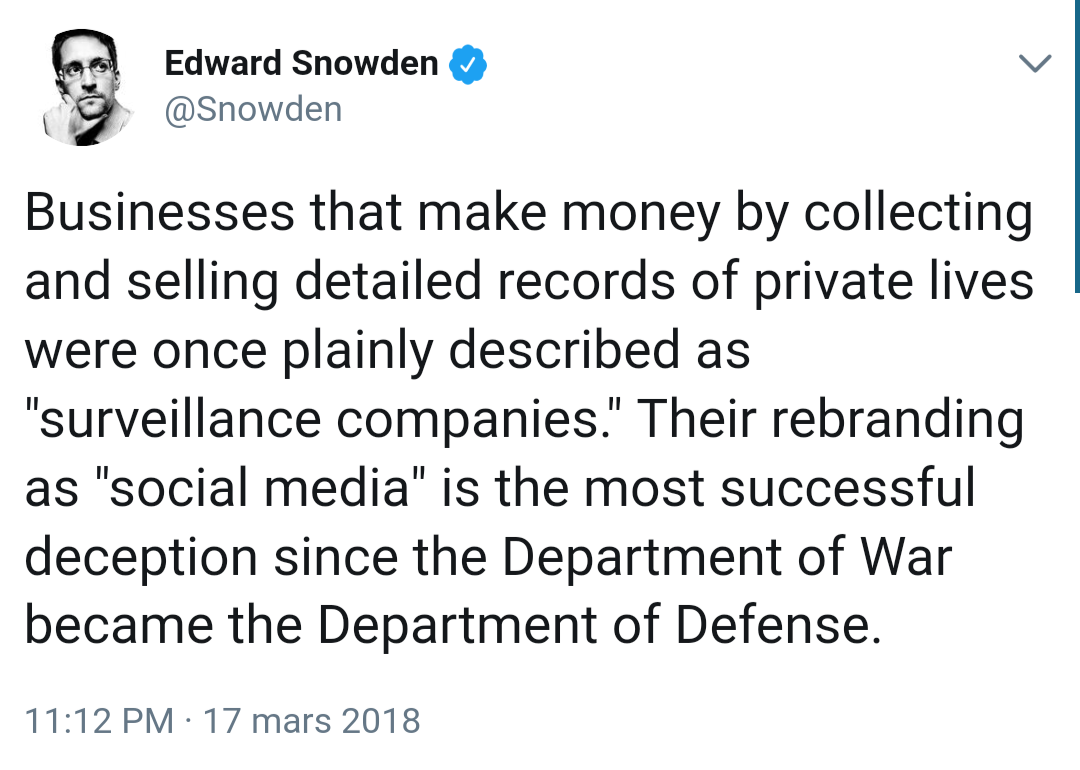Click the 11:12 PM timestamp
This screenshot has width=1080, height=770.
(98, 720)
